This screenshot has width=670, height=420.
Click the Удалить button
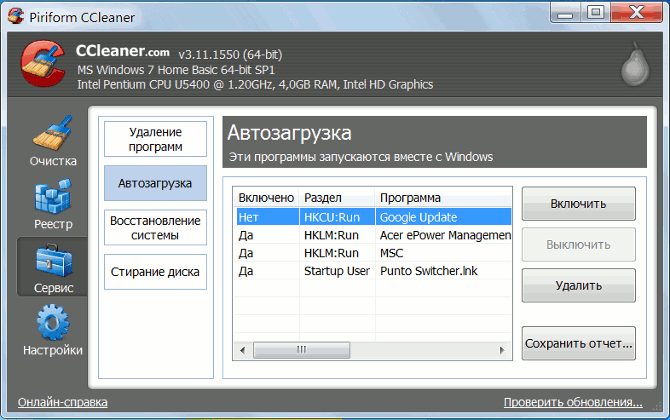click(579, 285)
